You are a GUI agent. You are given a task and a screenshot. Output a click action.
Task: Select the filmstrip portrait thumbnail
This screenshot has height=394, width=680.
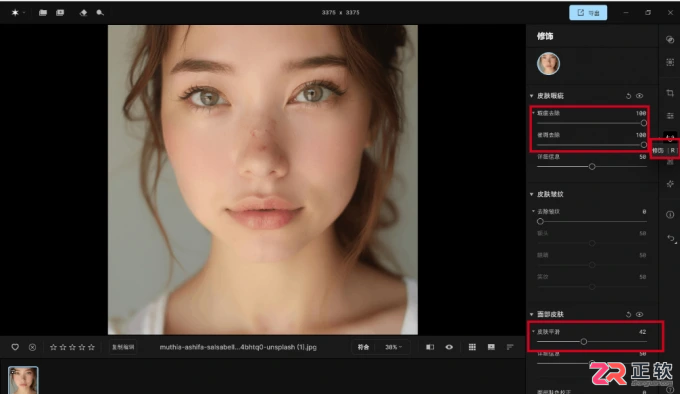[x=23, y=380]
